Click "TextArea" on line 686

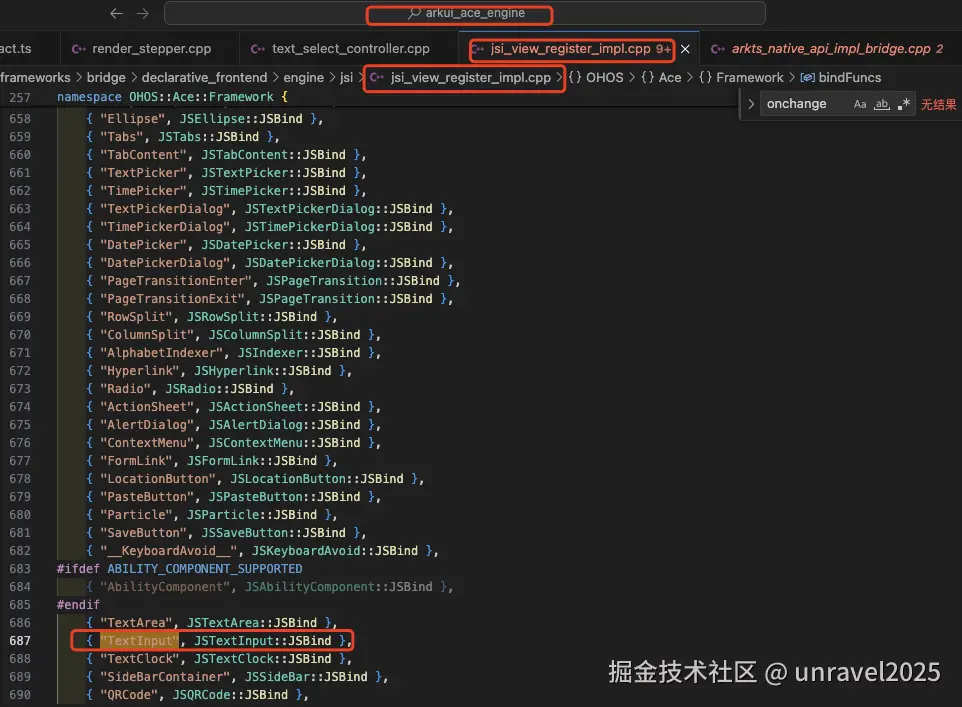point(136,623)
